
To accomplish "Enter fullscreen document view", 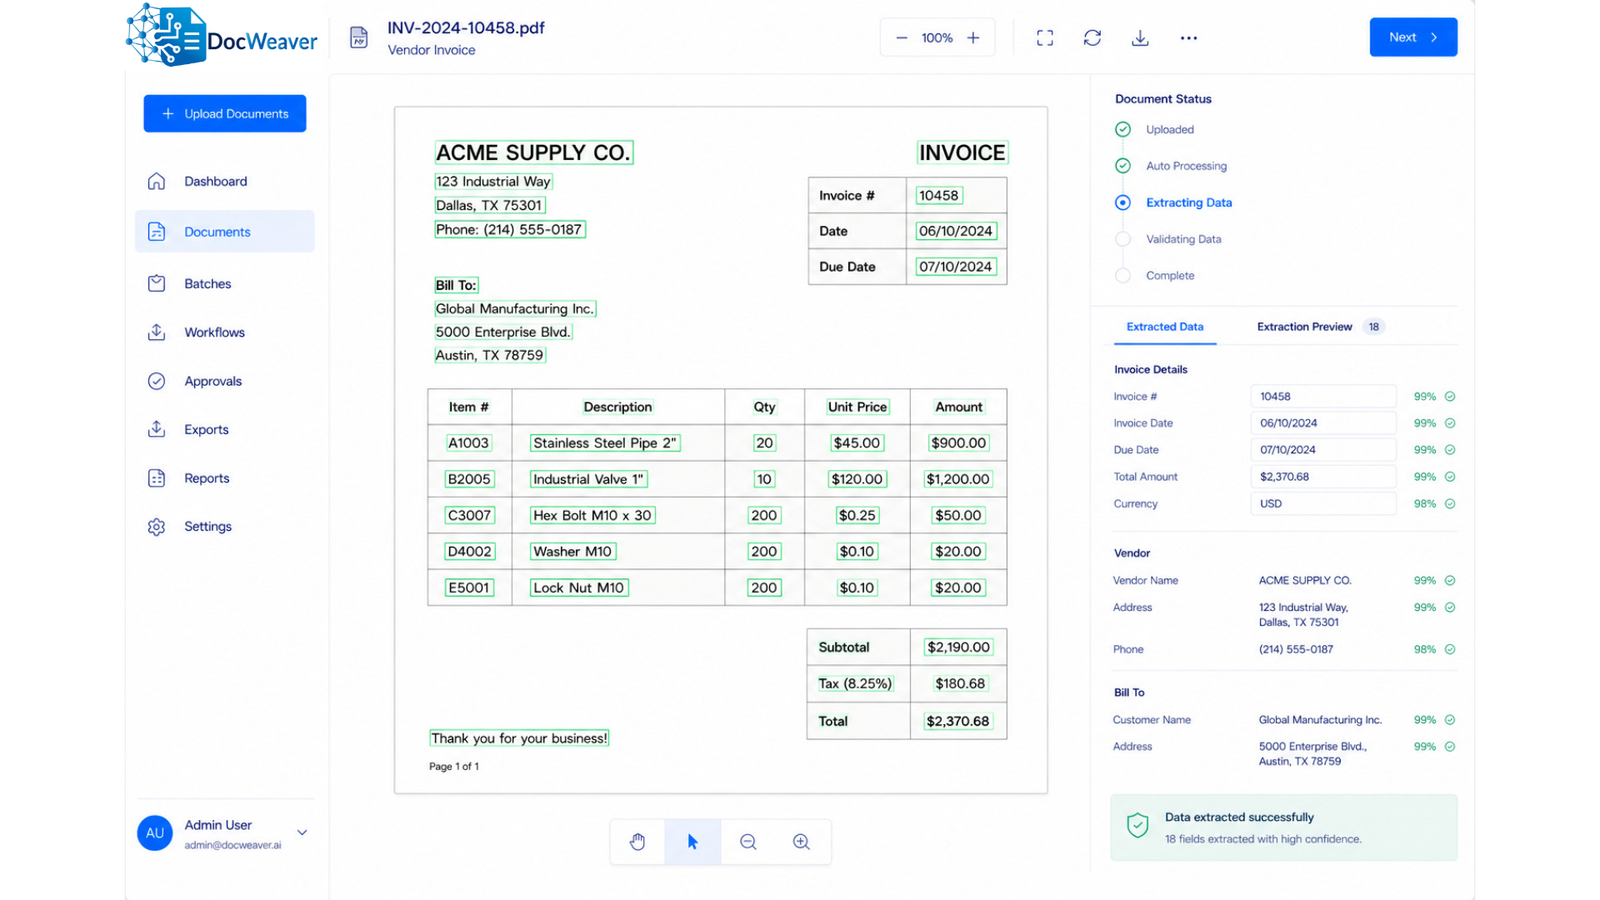I will tap(1045, 38).
